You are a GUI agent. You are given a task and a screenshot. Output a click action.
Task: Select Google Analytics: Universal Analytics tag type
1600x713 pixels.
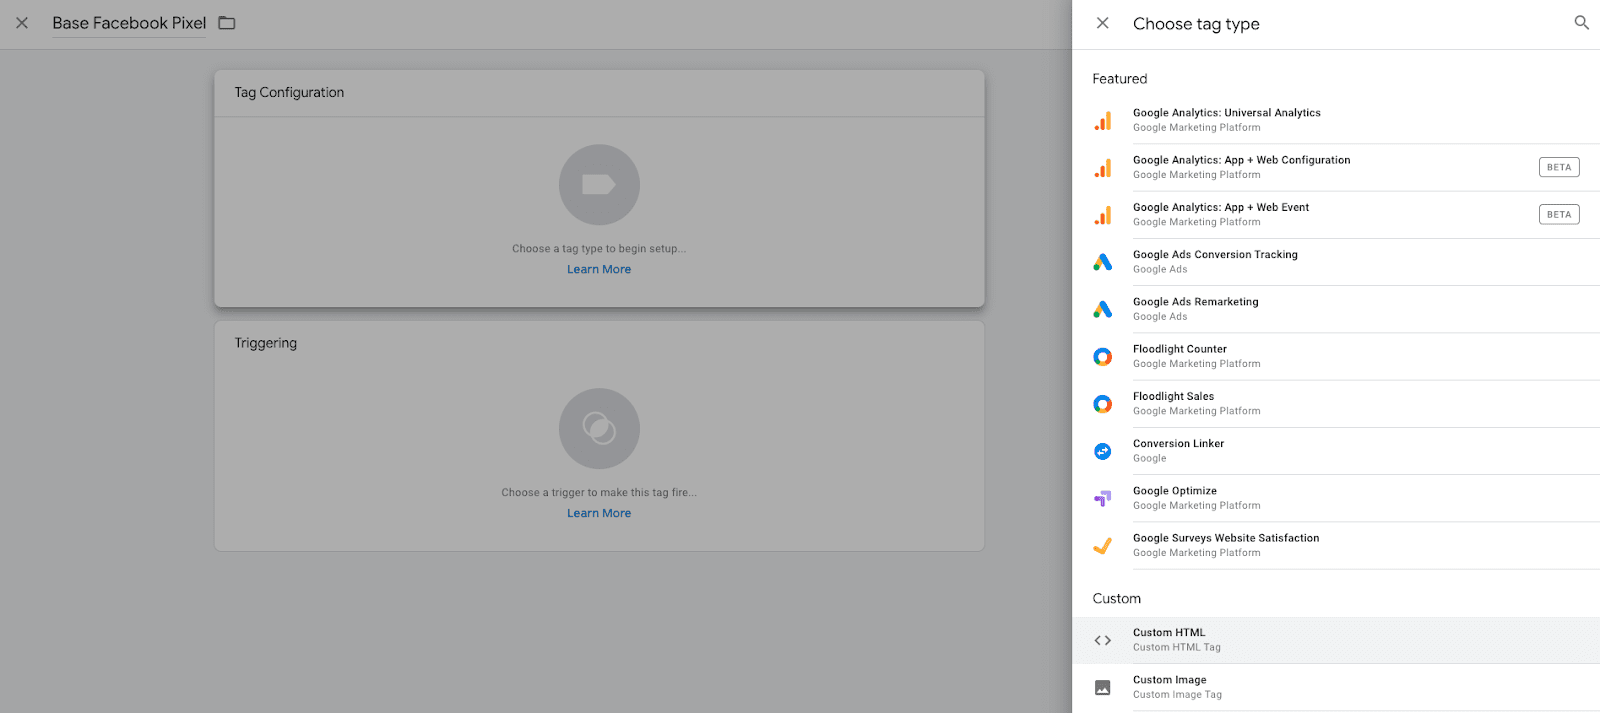(1336, 120)
